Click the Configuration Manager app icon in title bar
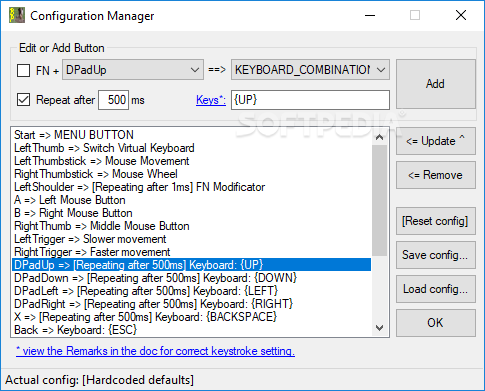 coord(17,15)
